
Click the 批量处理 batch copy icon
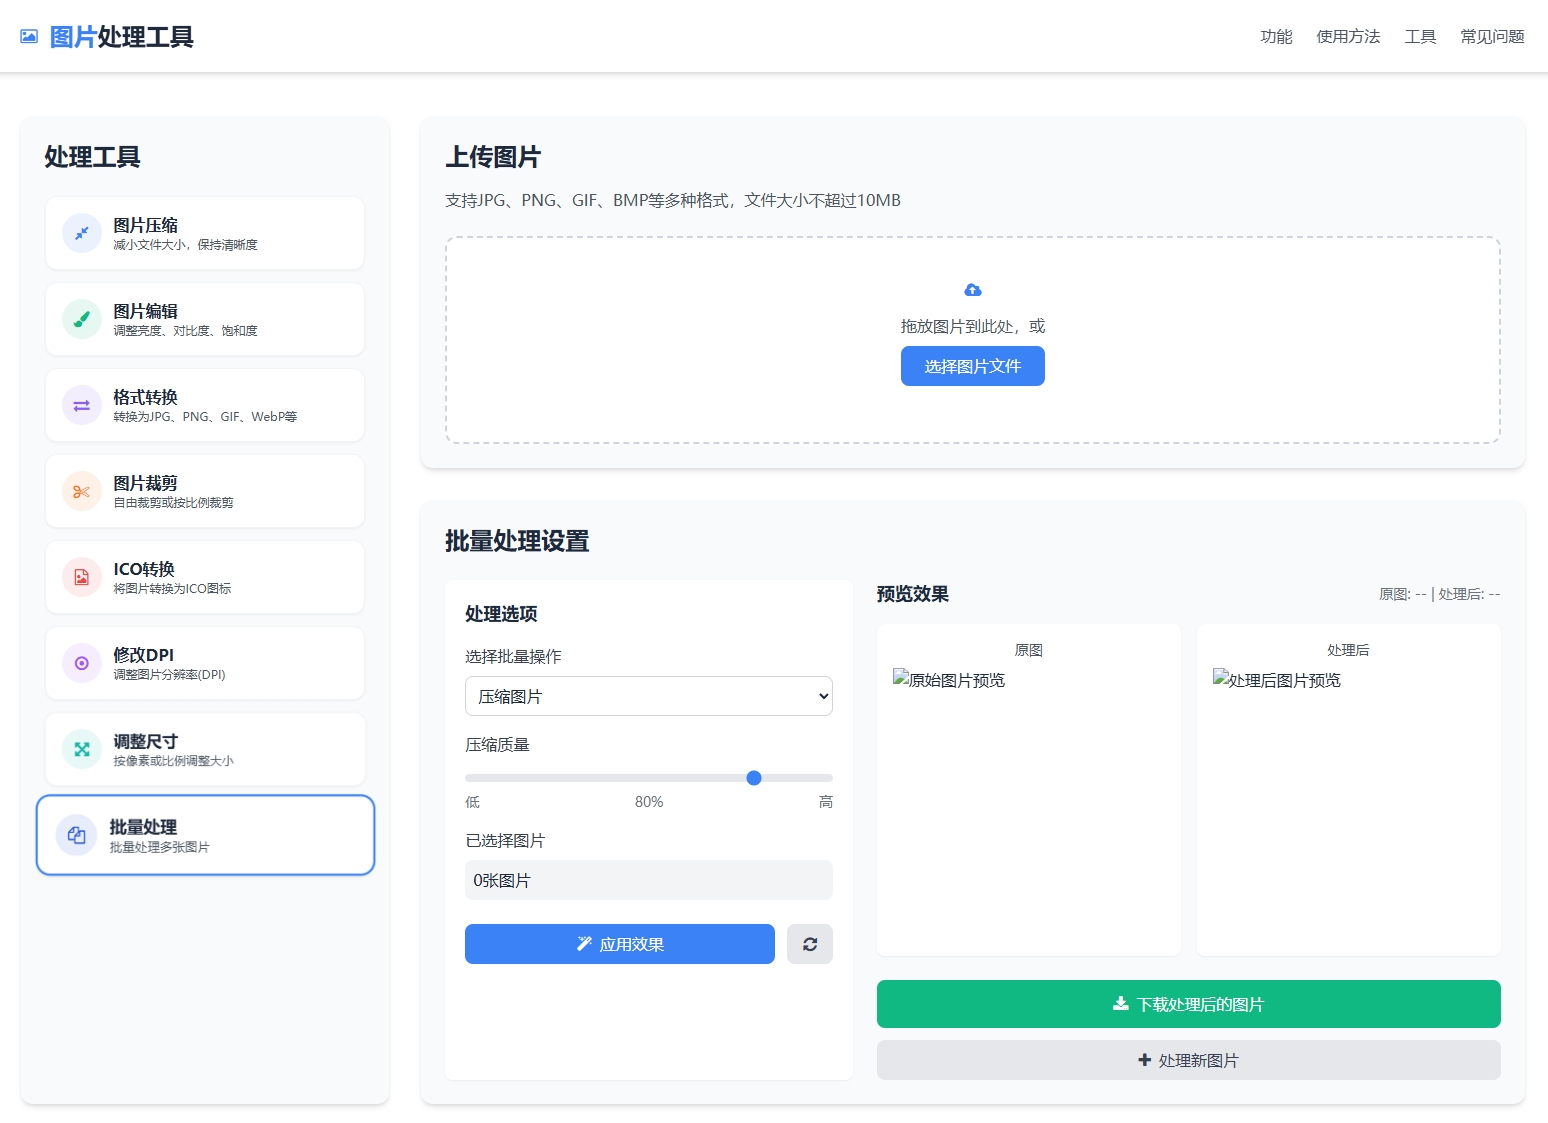(77, 835)
